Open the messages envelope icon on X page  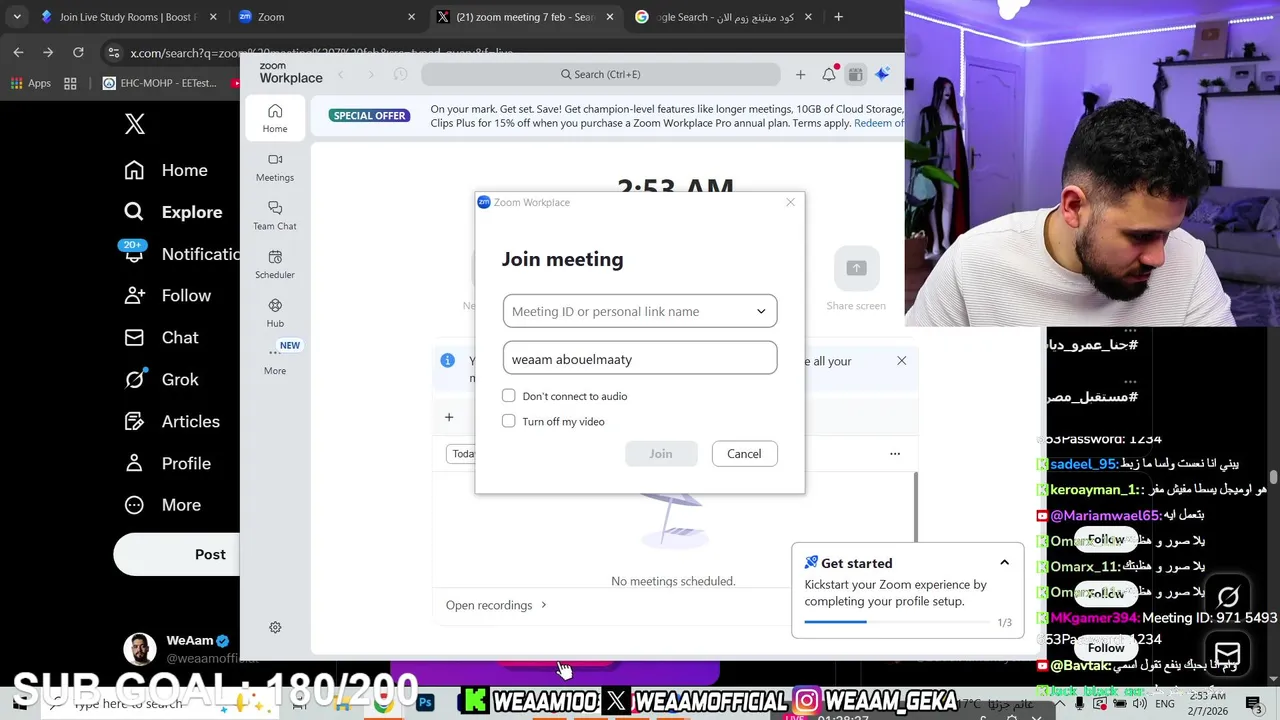pyautogui.click(x=1228, y=655)
